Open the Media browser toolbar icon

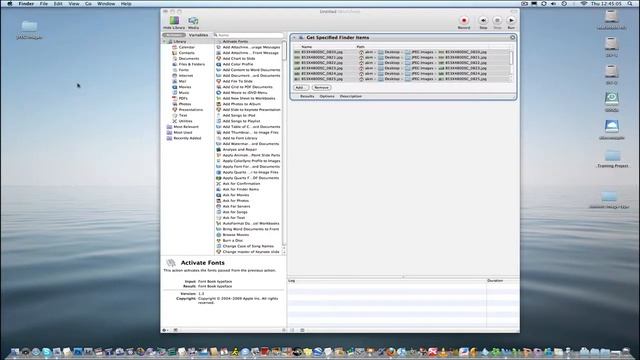193,22
